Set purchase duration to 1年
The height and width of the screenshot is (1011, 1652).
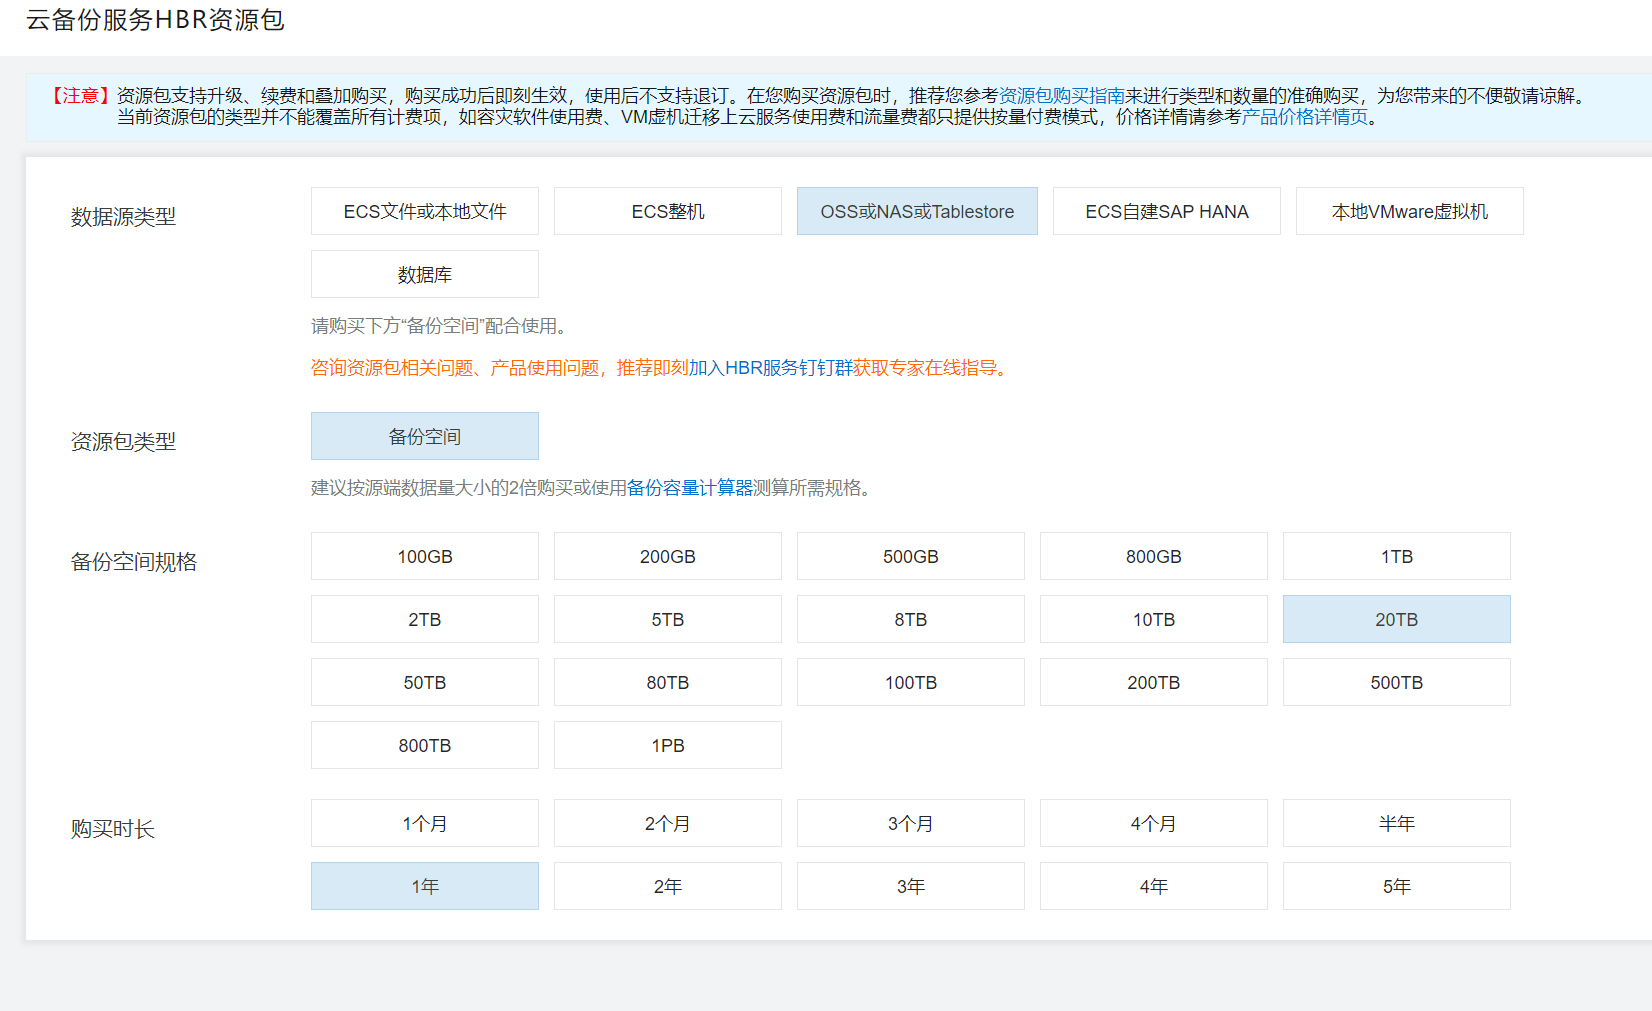[425, 886]
